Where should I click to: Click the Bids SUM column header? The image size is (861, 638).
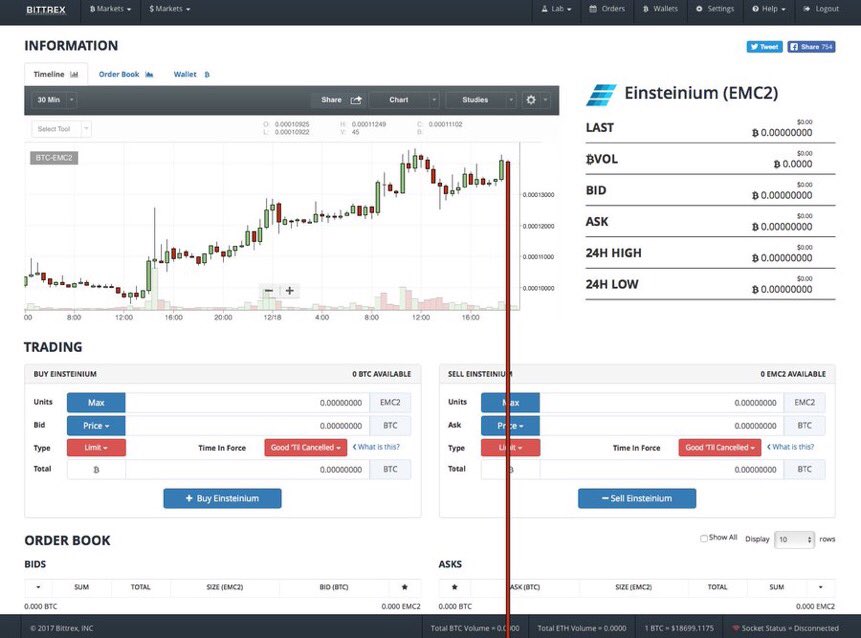click(x=82, y=587)
